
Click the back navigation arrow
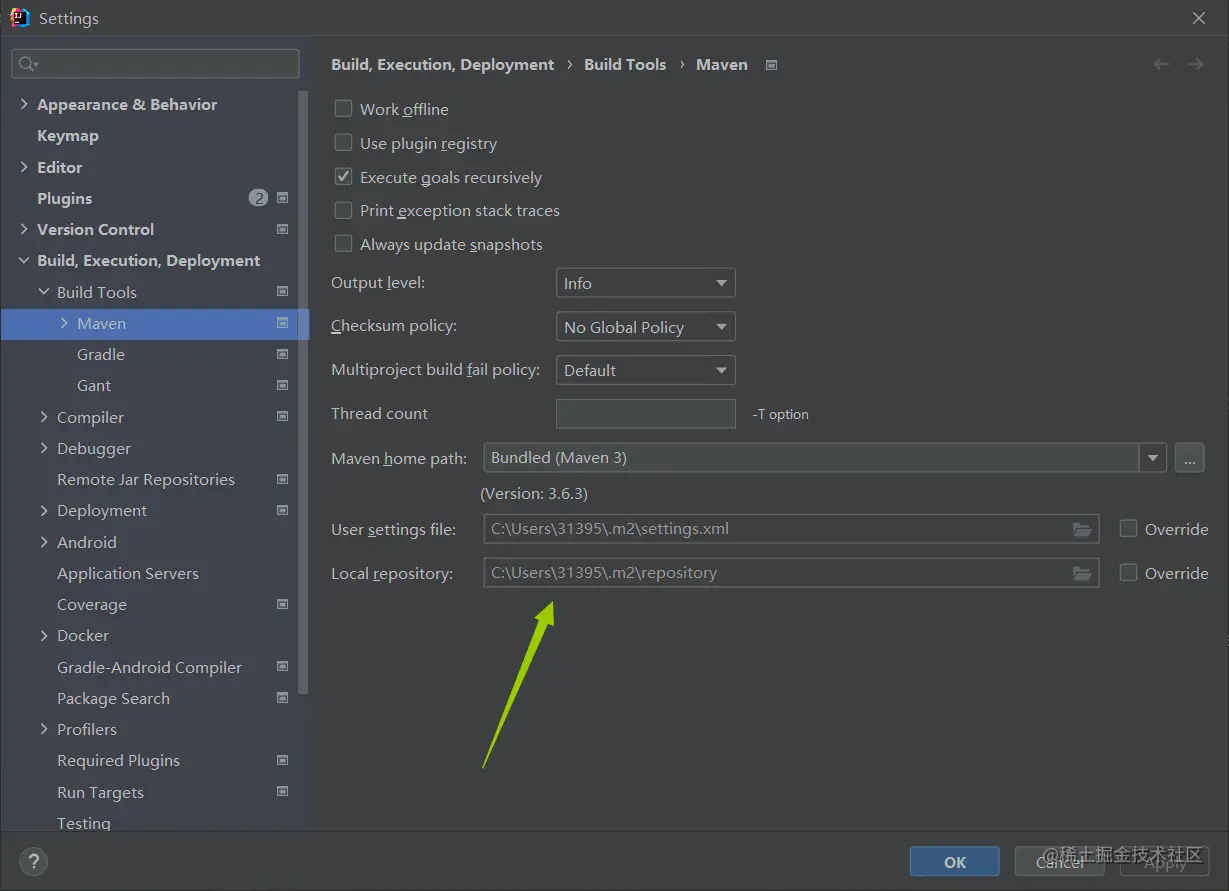(1161, 64)
